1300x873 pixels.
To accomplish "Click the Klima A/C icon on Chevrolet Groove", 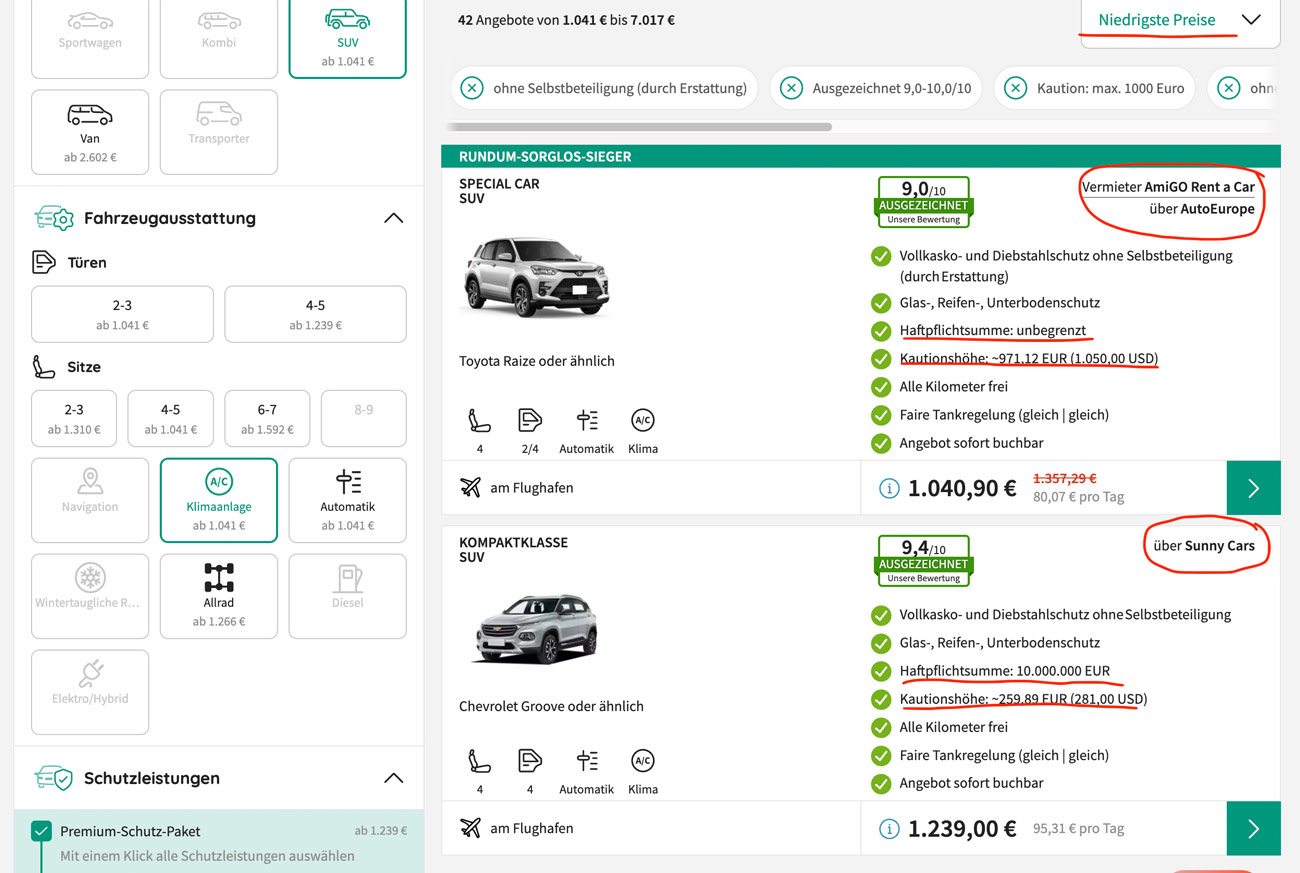I will pos(643,761).
